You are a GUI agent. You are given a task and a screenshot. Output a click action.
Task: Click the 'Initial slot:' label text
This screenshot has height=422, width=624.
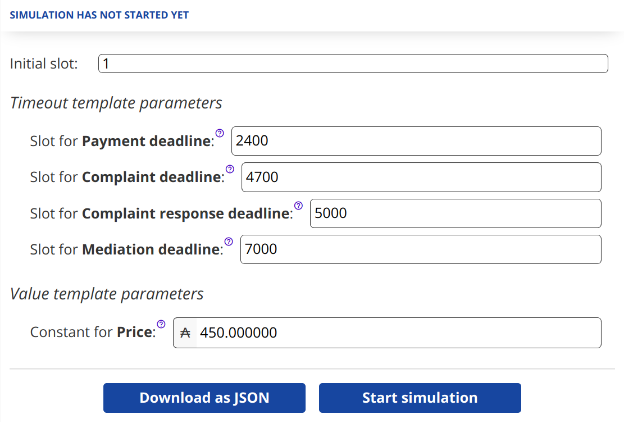[x=44, y=64]
